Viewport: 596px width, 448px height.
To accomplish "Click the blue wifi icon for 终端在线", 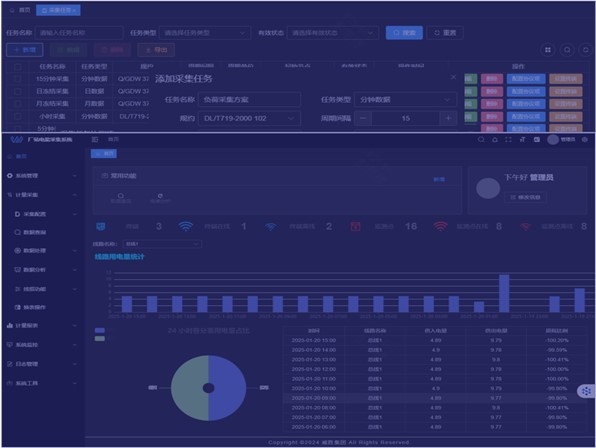I will coord(185,226).
